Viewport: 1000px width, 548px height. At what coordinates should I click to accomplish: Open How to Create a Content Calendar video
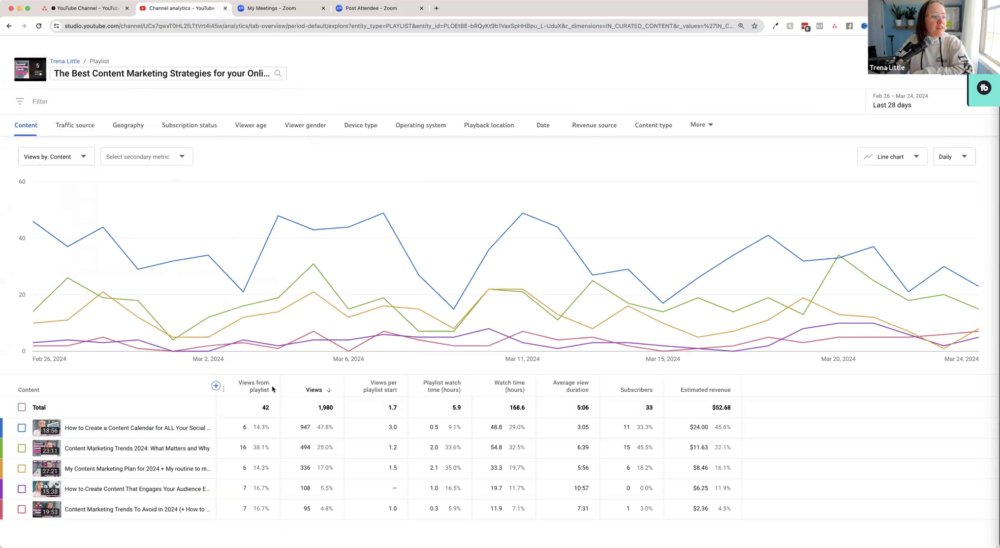click(137, 427)
